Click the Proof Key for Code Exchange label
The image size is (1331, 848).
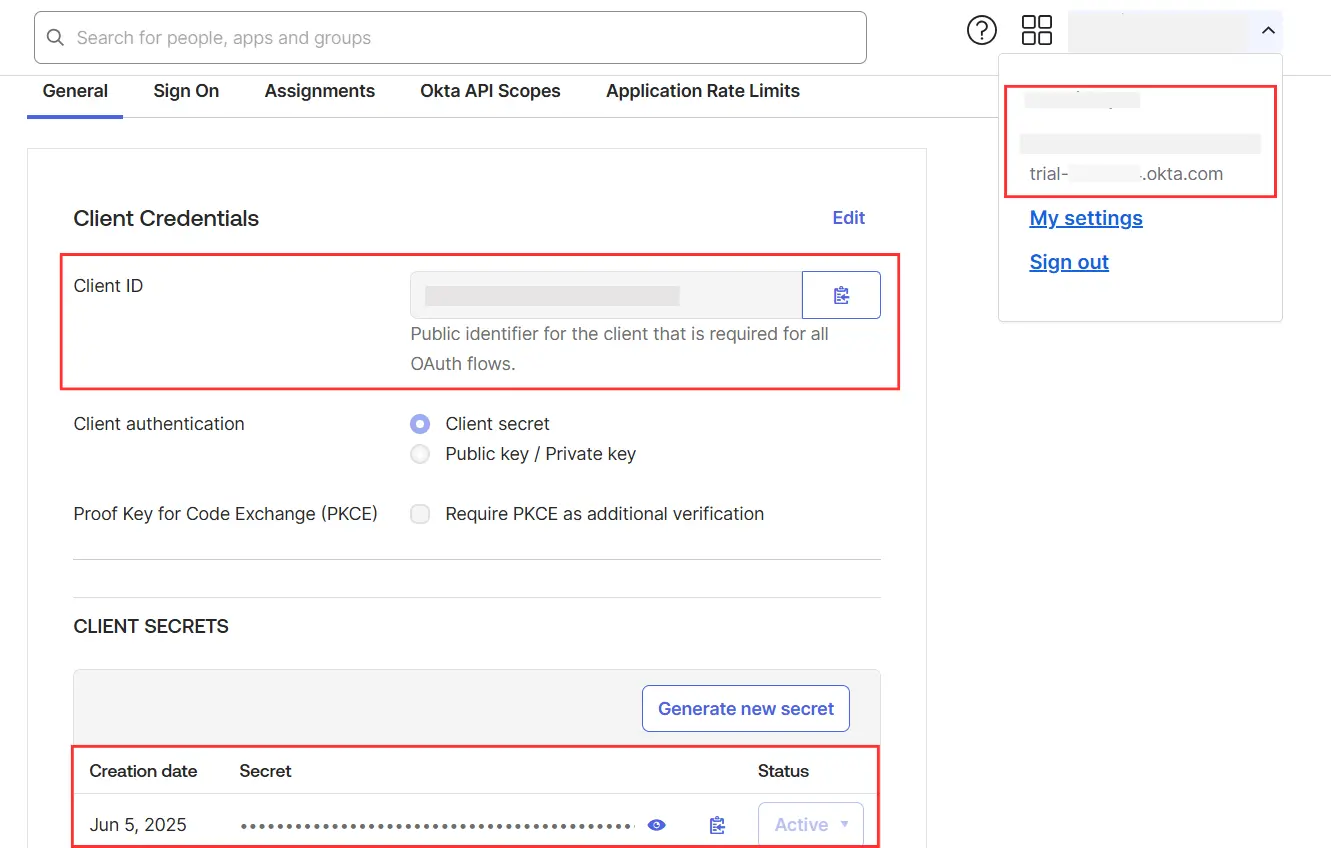coord(226,514)
